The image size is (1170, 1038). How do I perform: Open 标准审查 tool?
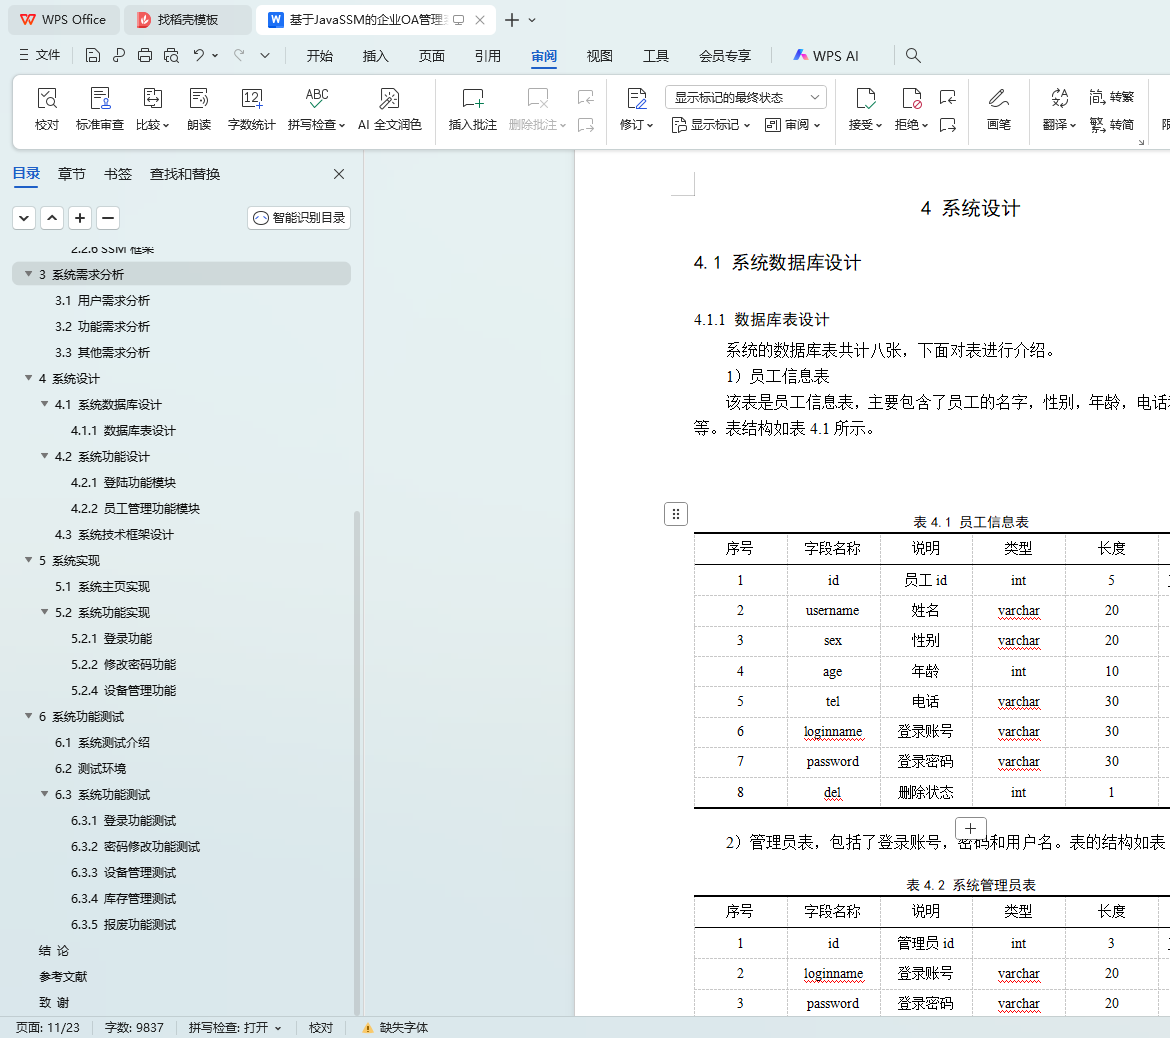tap(100, 109)
